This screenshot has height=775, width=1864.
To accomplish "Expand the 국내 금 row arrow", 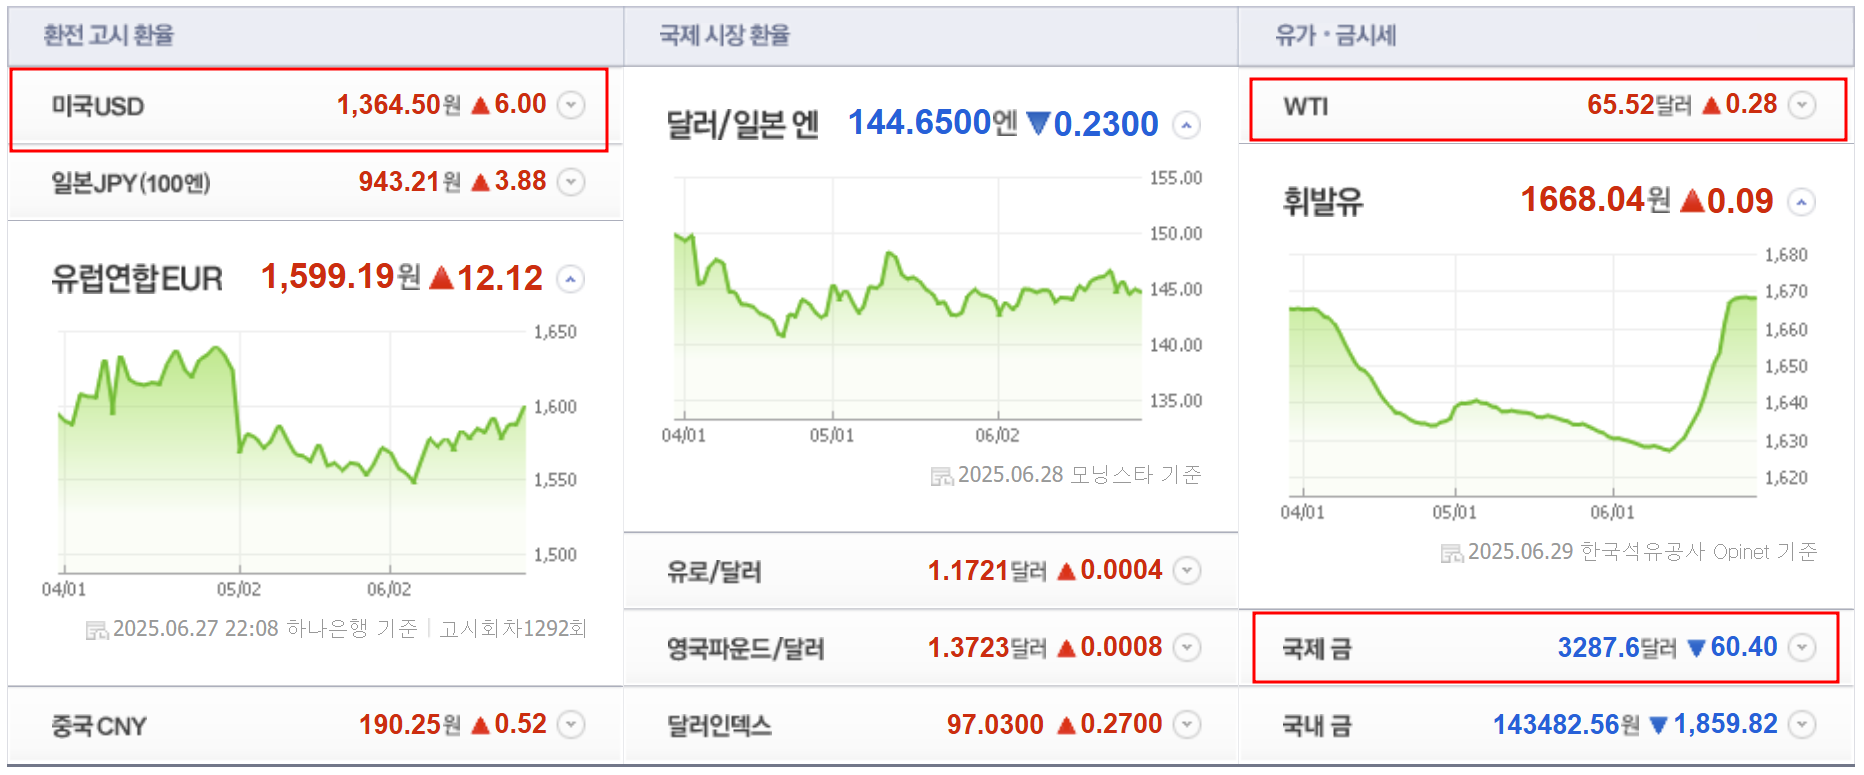I will tap(1801, 724).
